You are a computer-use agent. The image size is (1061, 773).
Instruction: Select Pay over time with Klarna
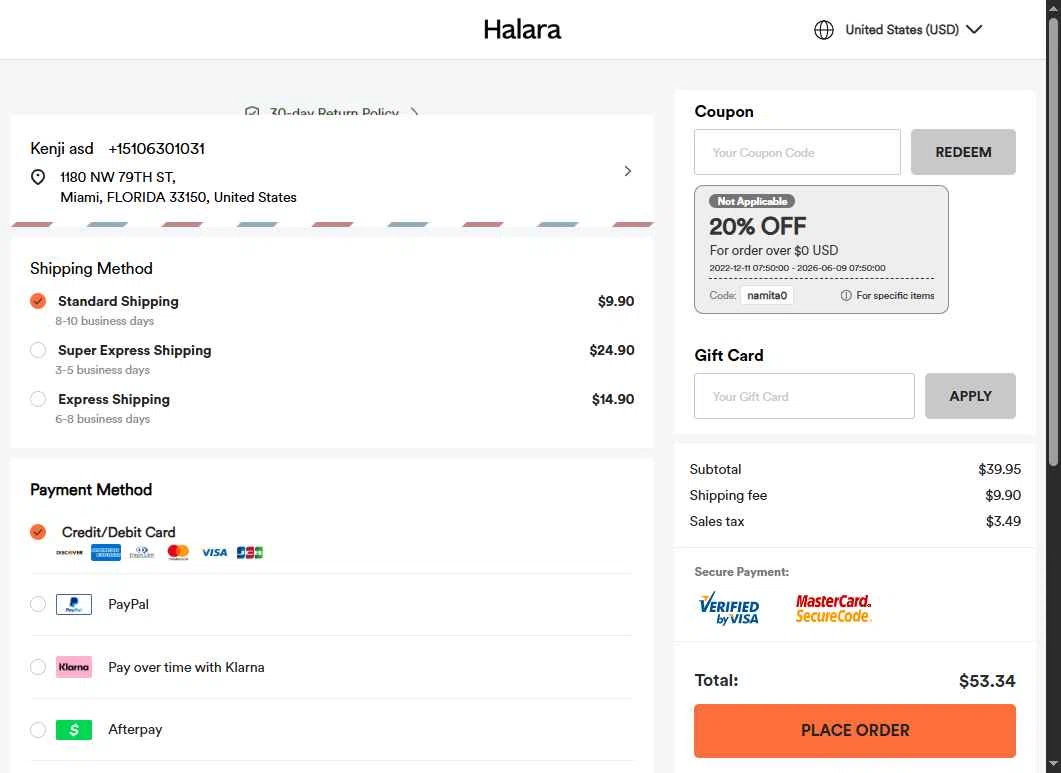coord(38,667)
